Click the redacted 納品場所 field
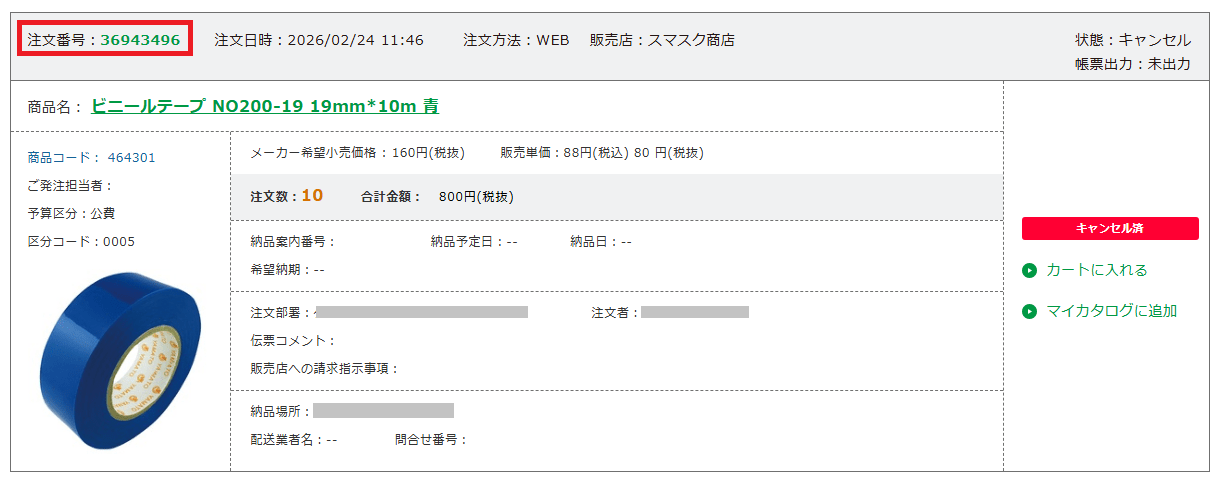1222x485 pixels. [383, 410]
